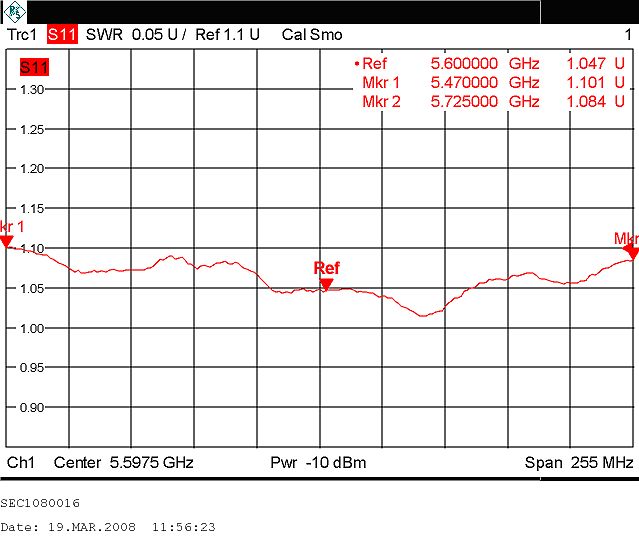The image size is (639, 551).
Task: Select the Mkr 1 row at 5.470000 GHz
Action: (x=490, y=82)
